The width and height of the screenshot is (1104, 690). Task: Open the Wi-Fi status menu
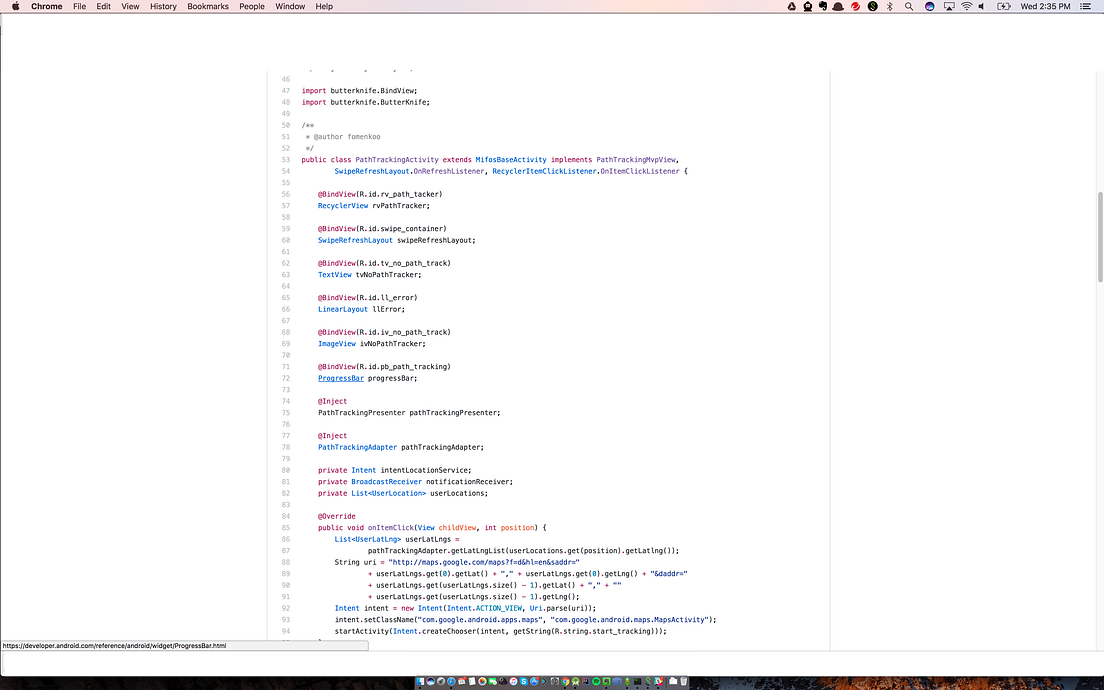(x=967, y=6)
